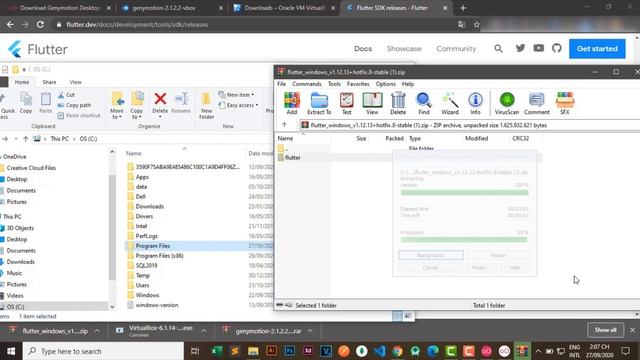The height and width of the screenshot is (360, 640).
Task: Create SFX self-extracting archive
Action: [x=565, y=103]
